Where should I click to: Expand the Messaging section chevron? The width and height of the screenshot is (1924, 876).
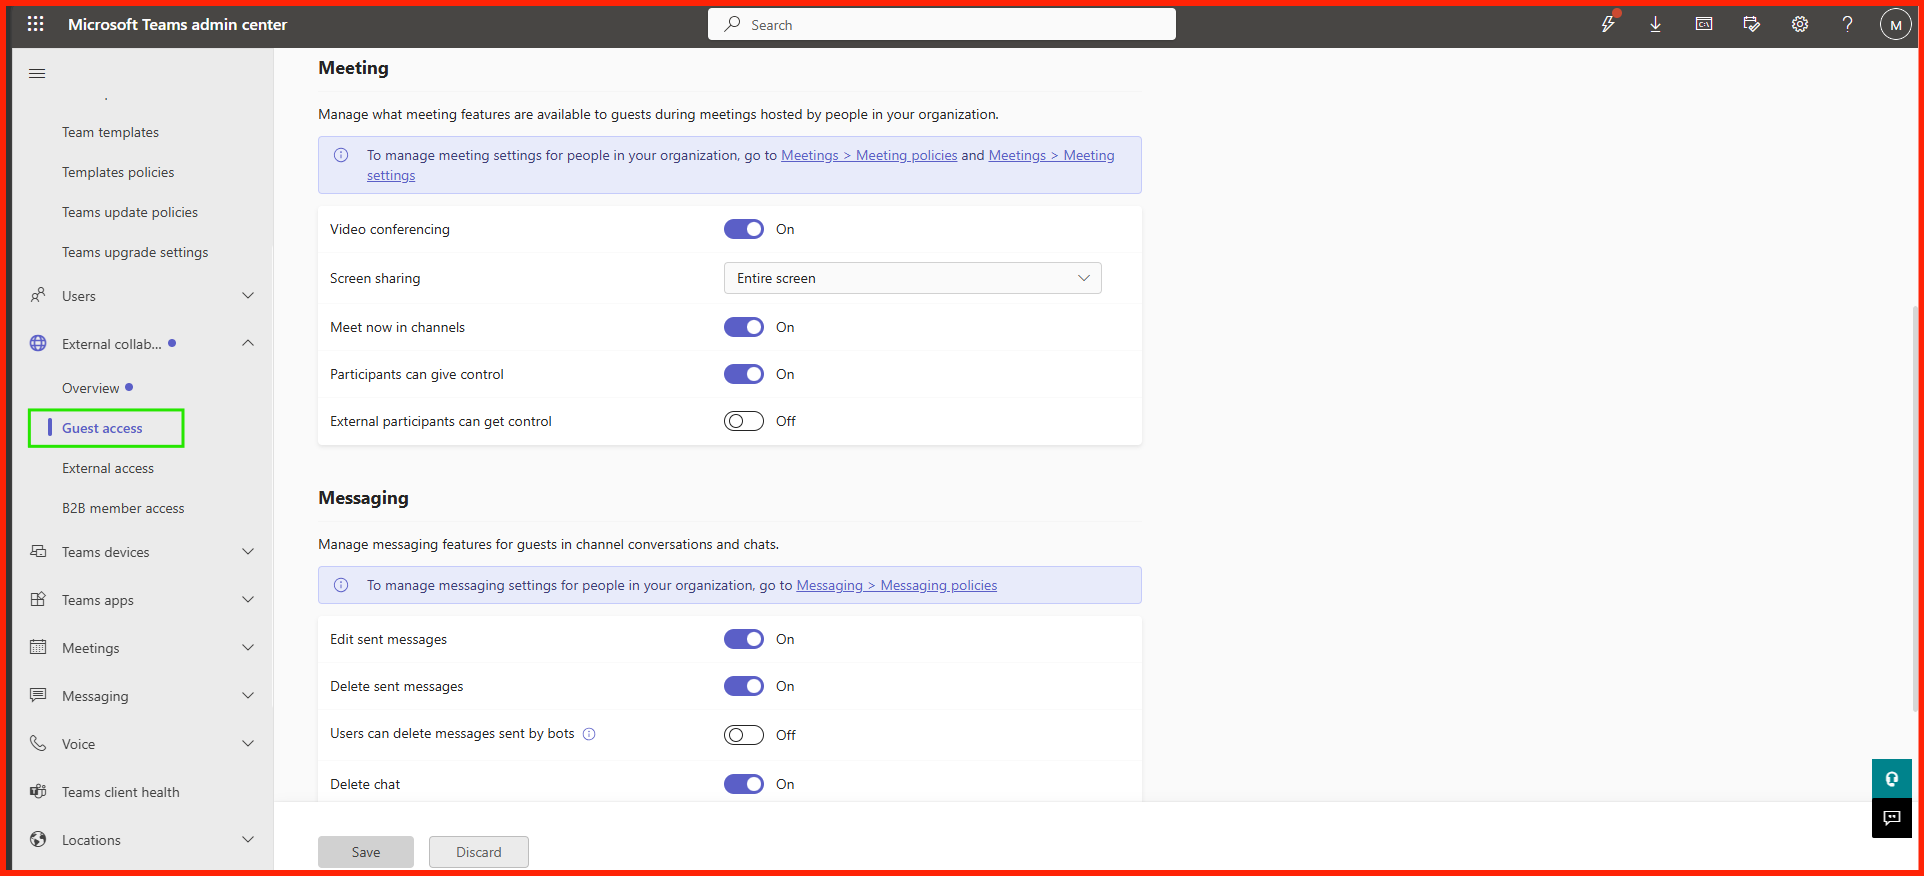248,695
